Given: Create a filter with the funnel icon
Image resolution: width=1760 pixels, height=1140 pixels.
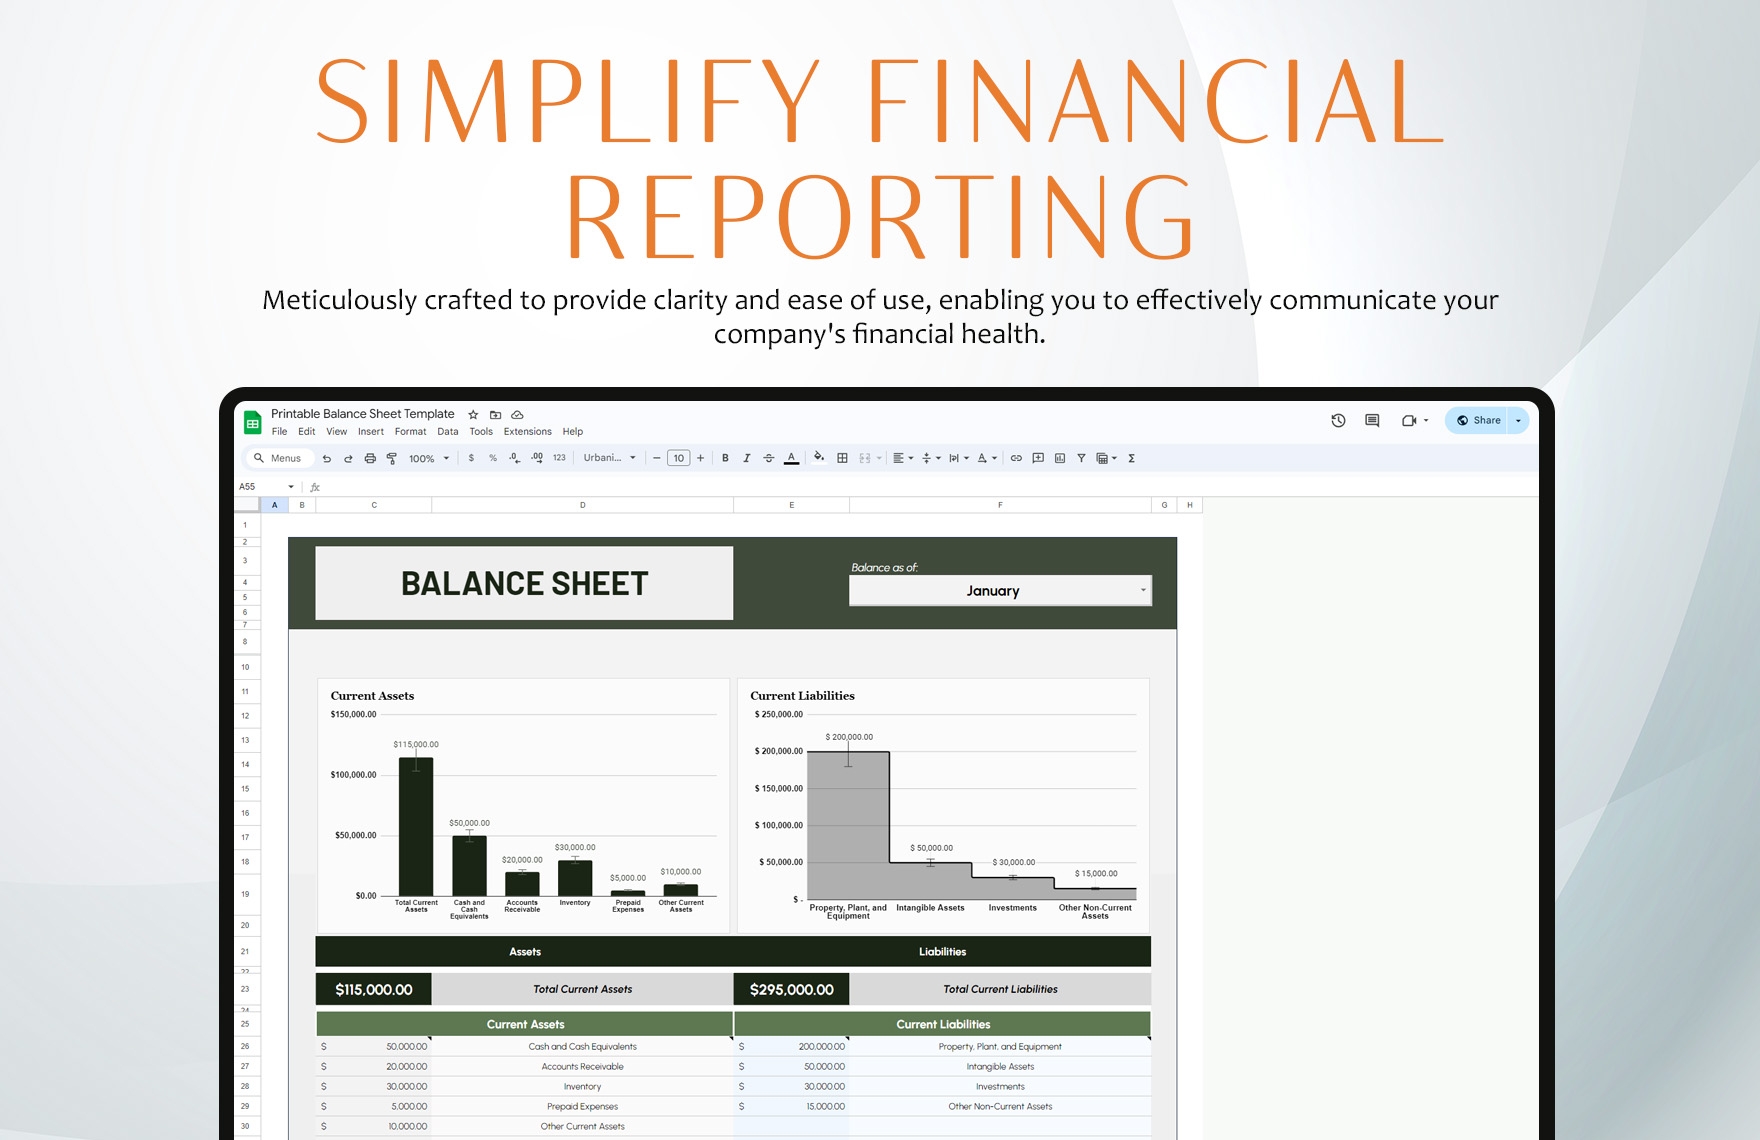Looking at the screenshot, I should click(1081, 458).
